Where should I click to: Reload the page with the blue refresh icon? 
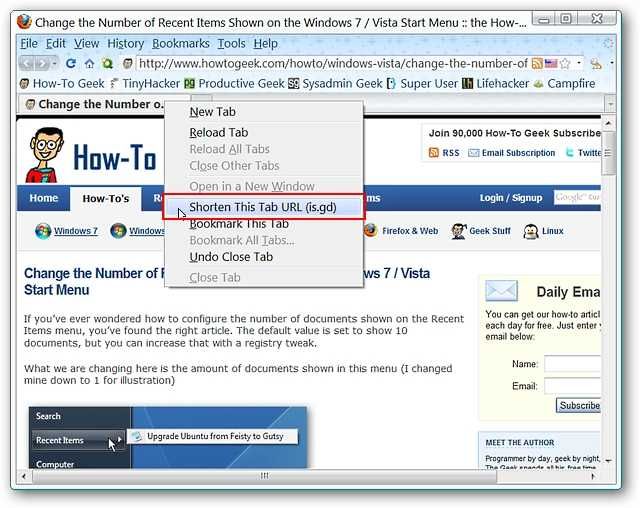(71, 64)
